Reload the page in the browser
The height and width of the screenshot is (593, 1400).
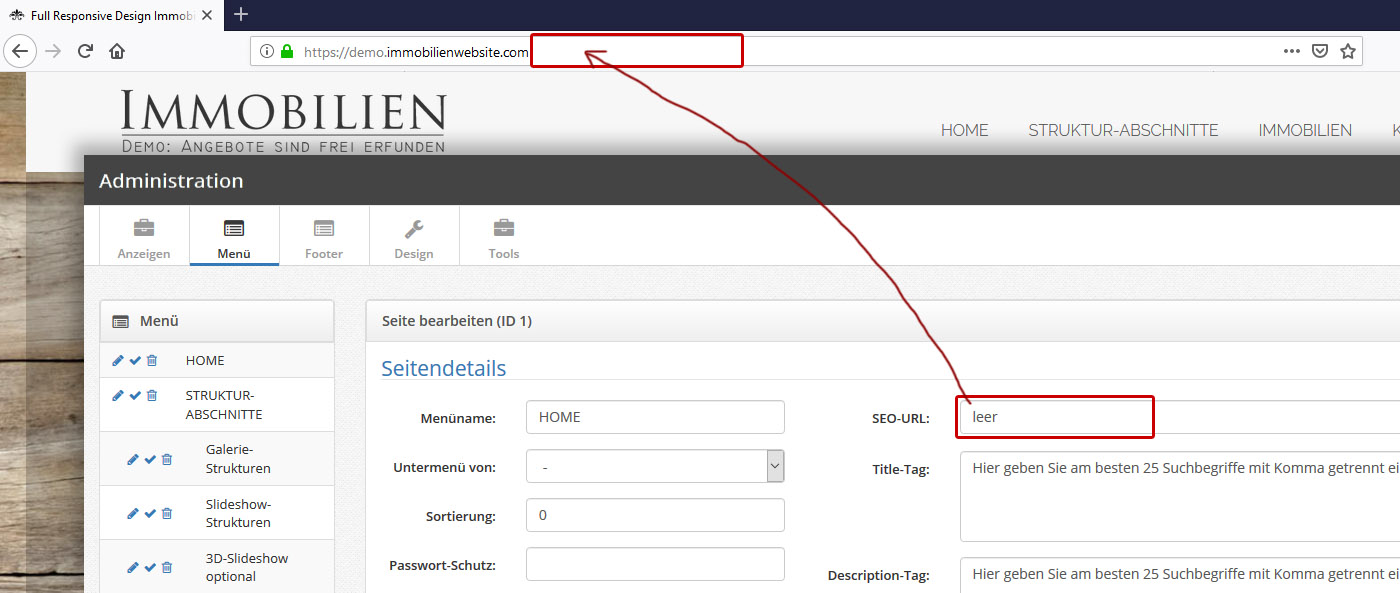85,51
